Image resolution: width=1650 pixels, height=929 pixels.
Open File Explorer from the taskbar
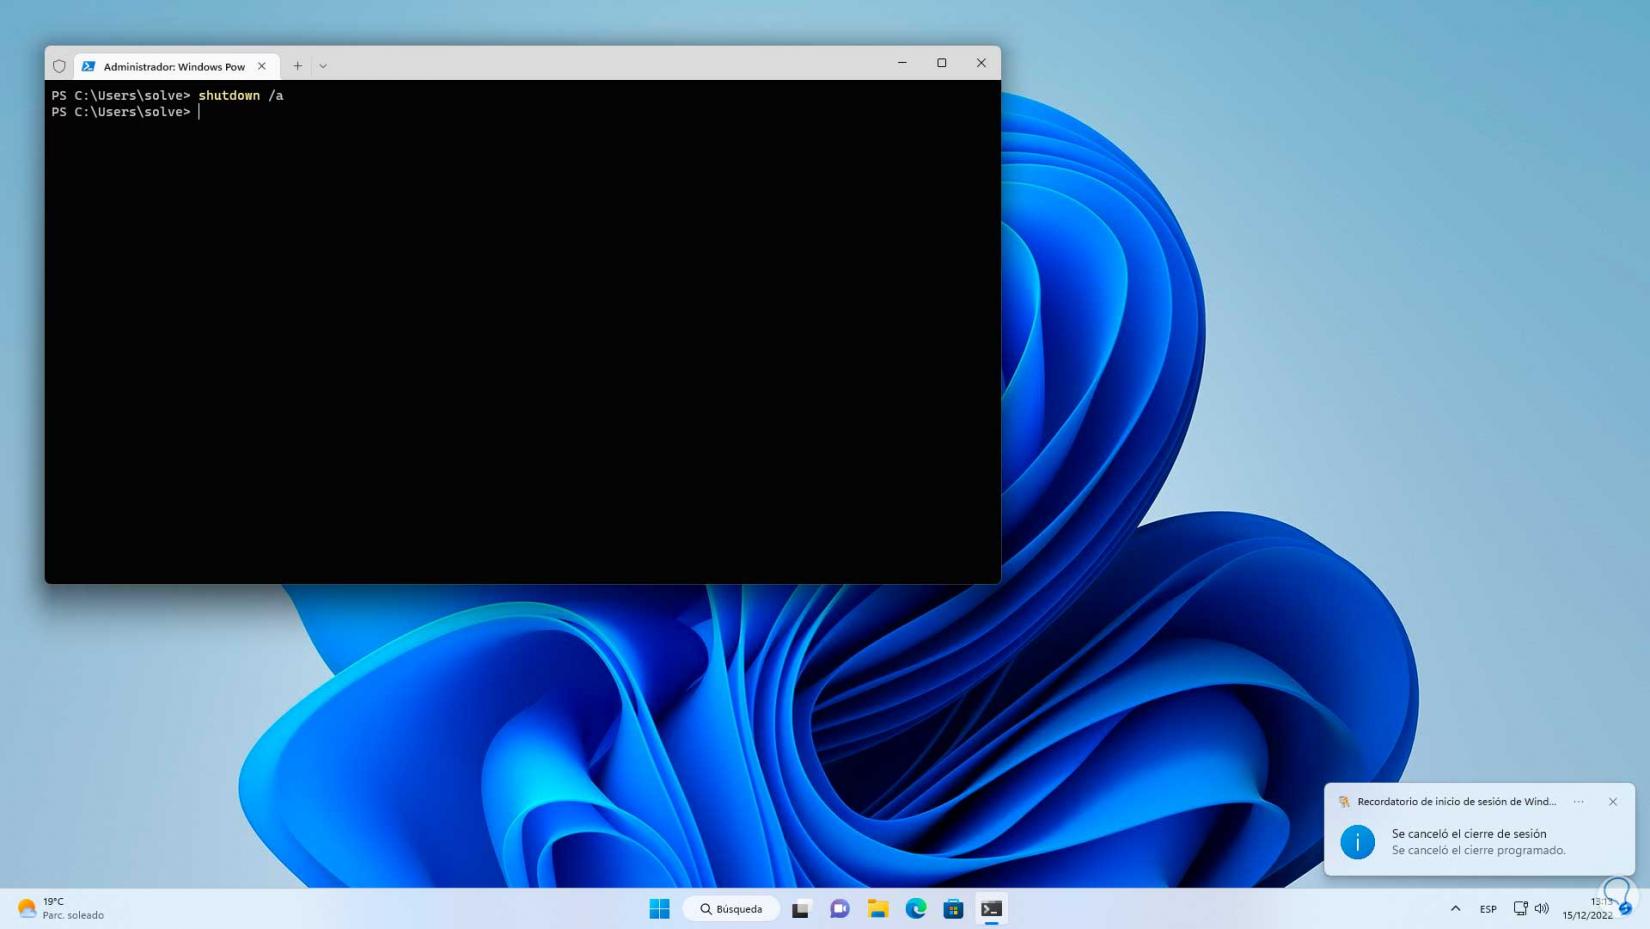point(878,908)
